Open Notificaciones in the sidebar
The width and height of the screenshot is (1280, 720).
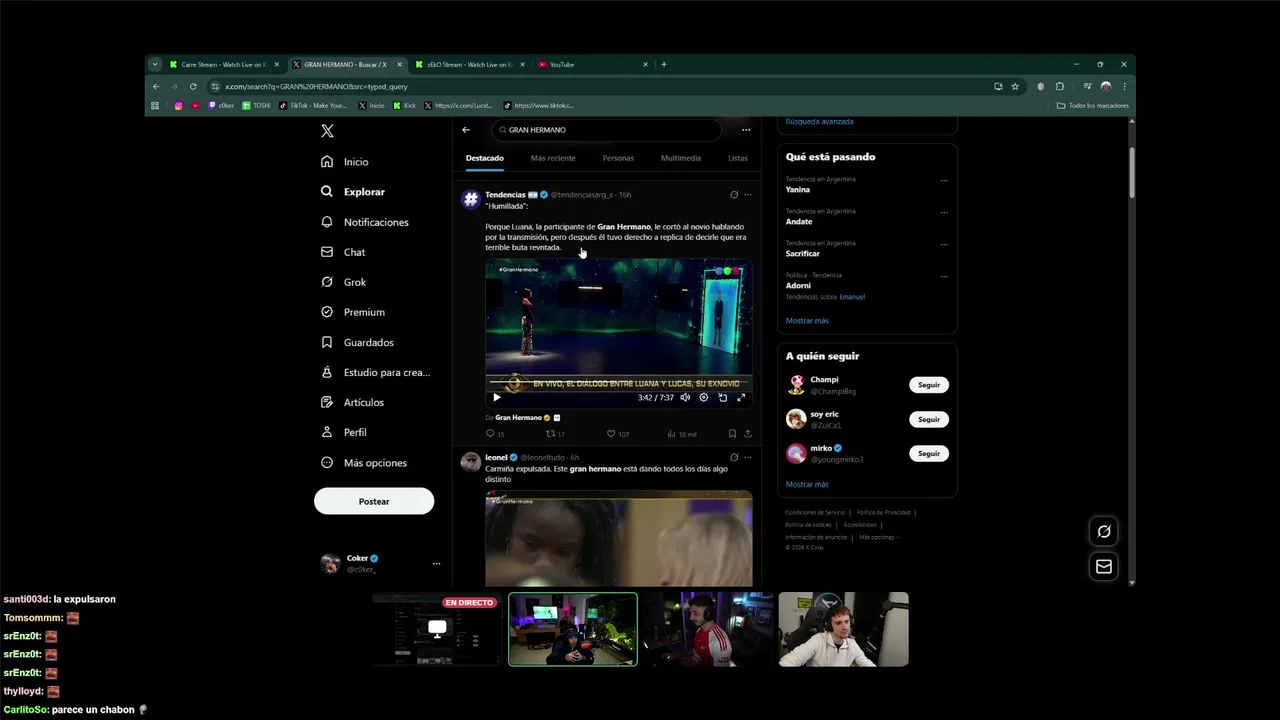pos(365,222)
